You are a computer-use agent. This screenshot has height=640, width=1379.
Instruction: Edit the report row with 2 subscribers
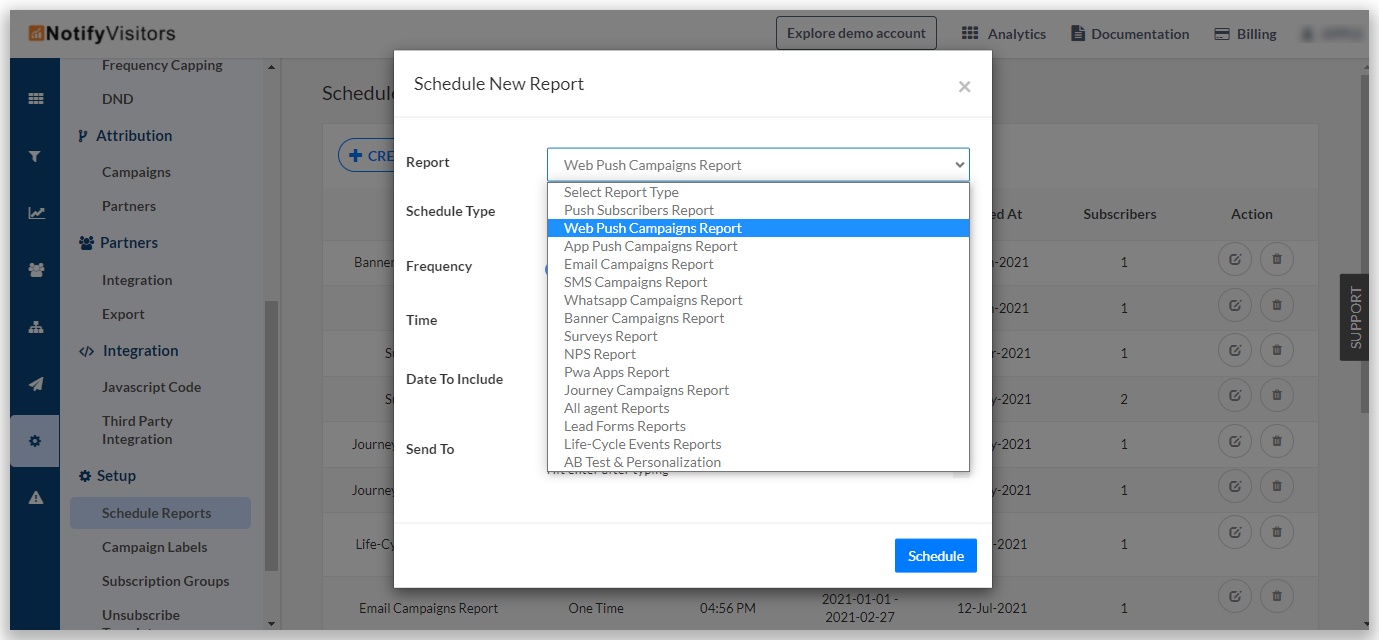(1235, 395)
